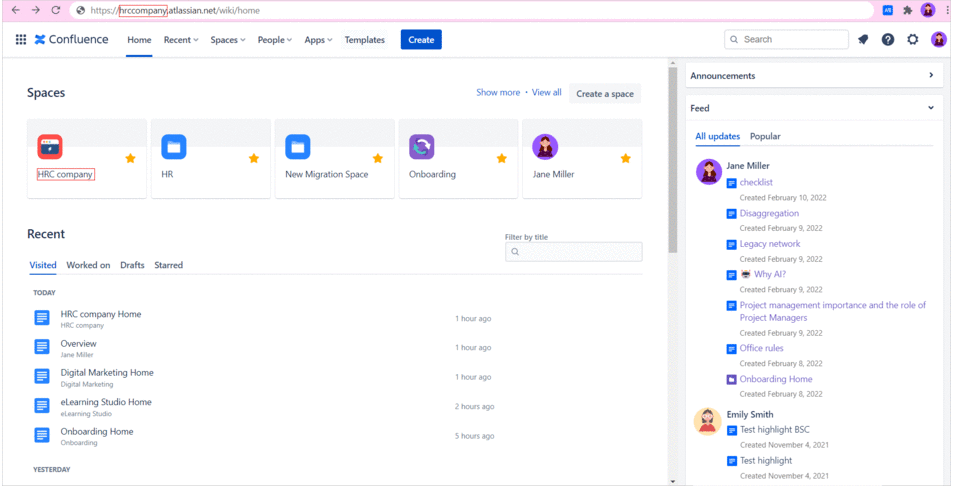This screenshot has height=490, width=953.
Task: Click the page icon beside eLearning Studio Home
Action: [x=42, y=405]
